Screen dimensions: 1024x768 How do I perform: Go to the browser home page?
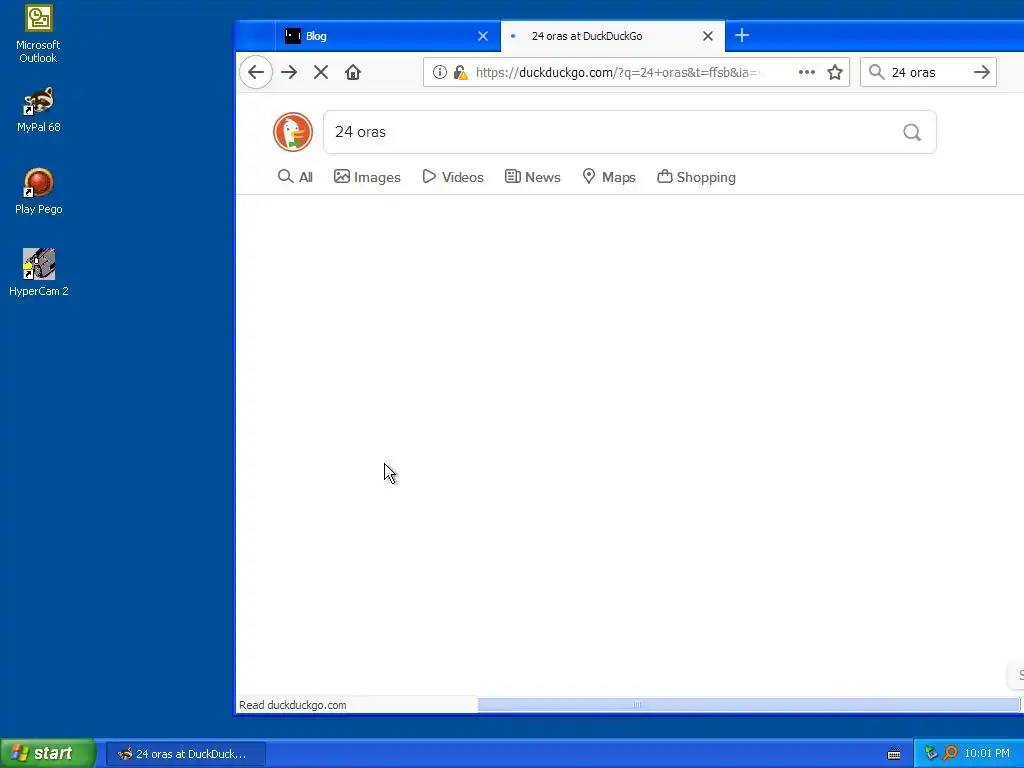pyautogui.click(x=353, y=72)
